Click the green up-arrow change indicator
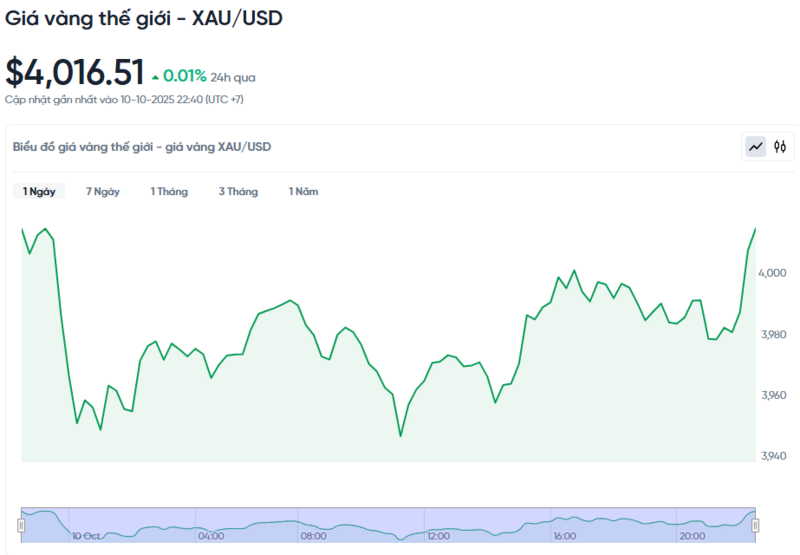This screenshot has width=800, height=555. point(155,76)
